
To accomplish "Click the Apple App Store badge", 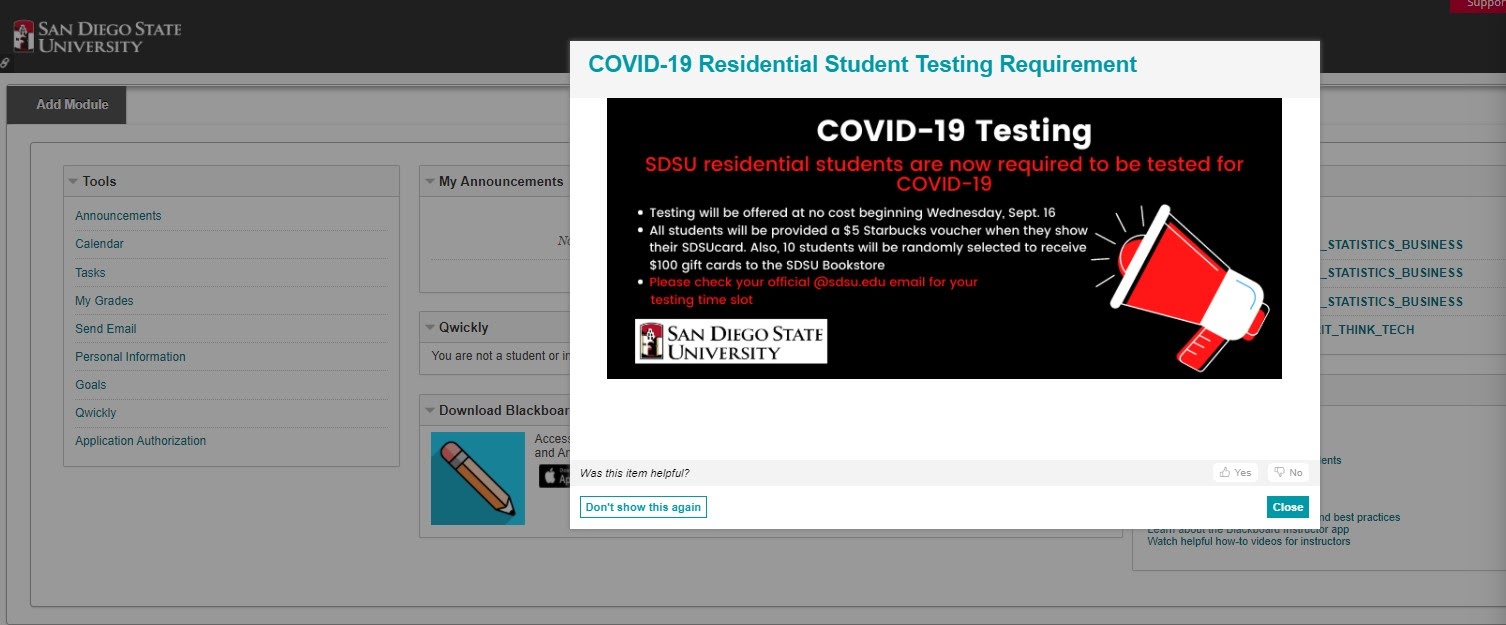I will [556, 475].
